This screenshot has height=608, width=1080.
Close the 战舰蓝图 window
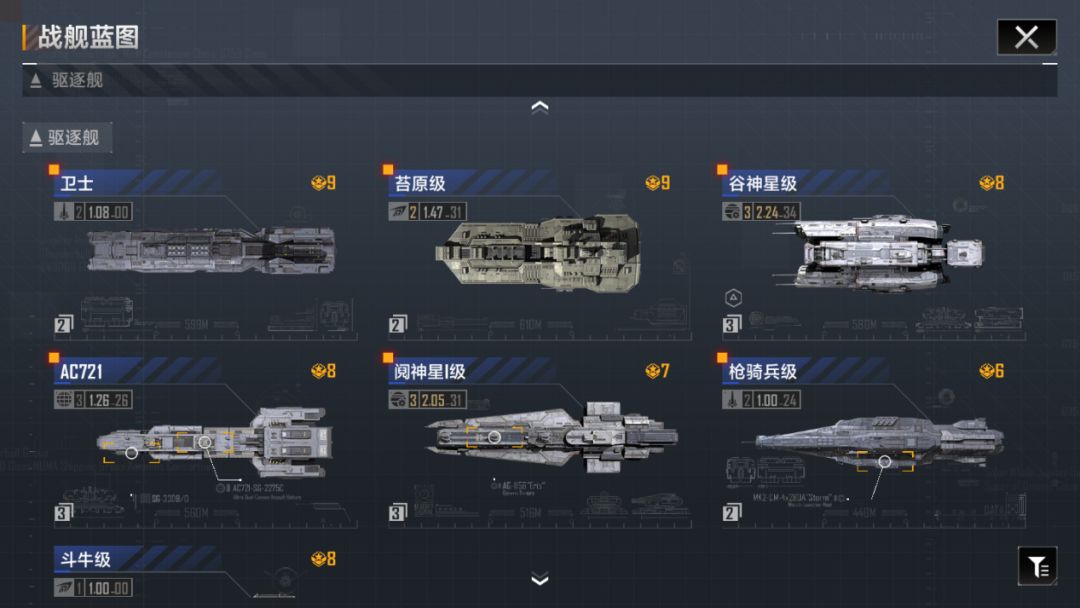coord(1026,37)
